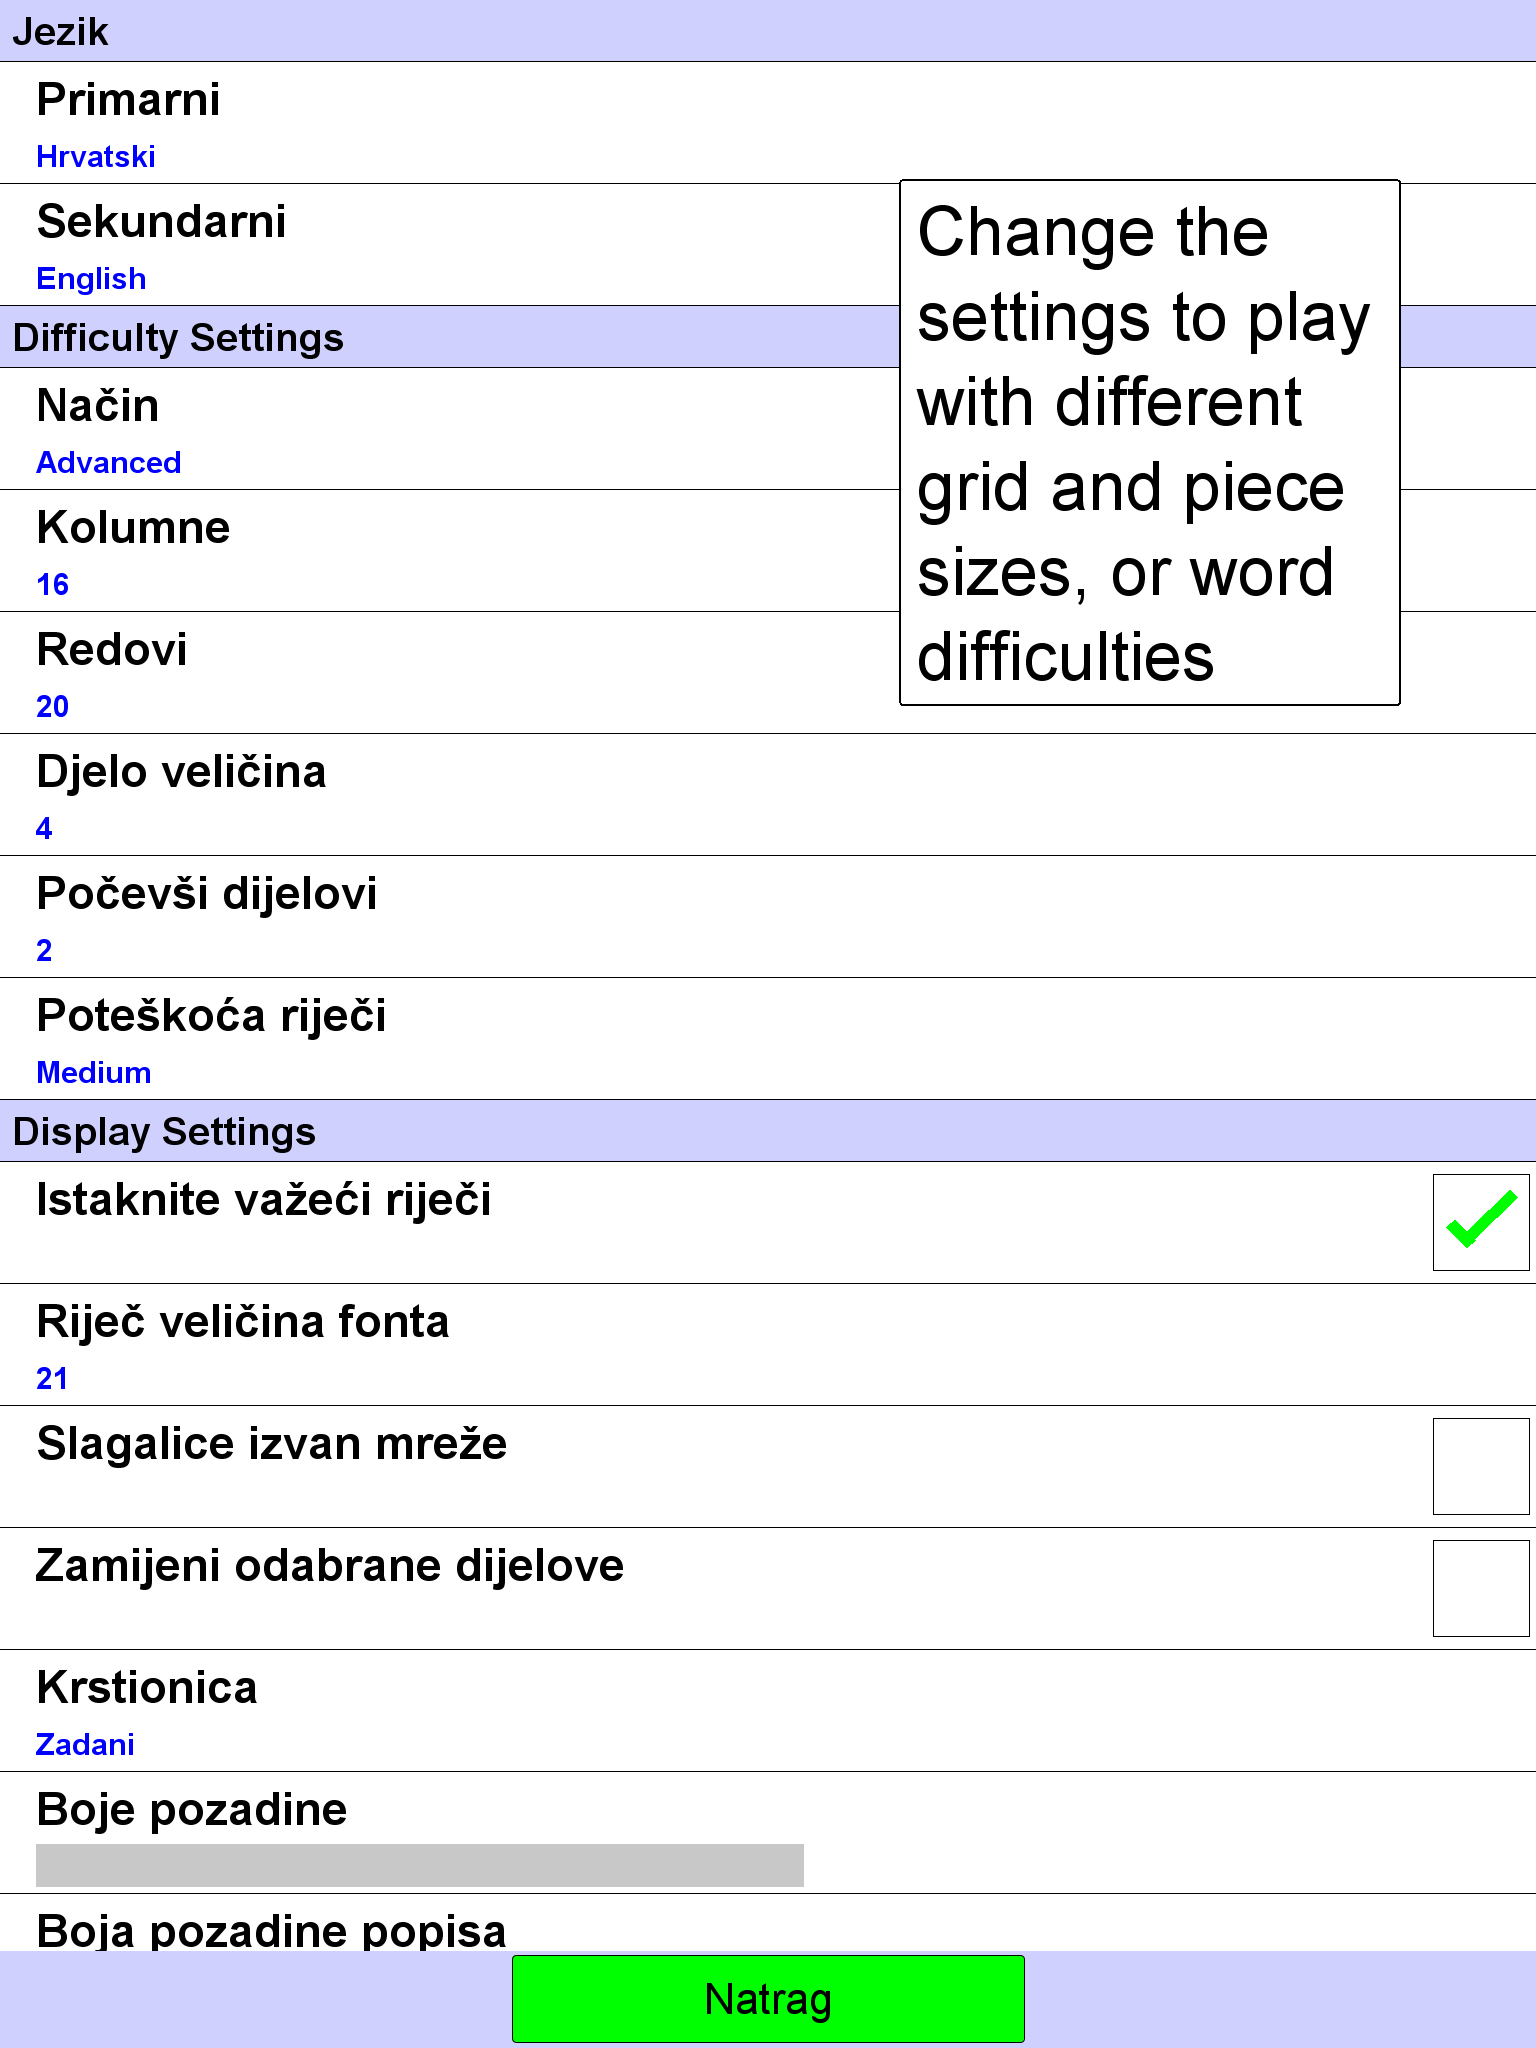Enable the Slagalice izvan mreže checkbox
This screenshot has width=1536, height=2048.
[1481, 1466]
